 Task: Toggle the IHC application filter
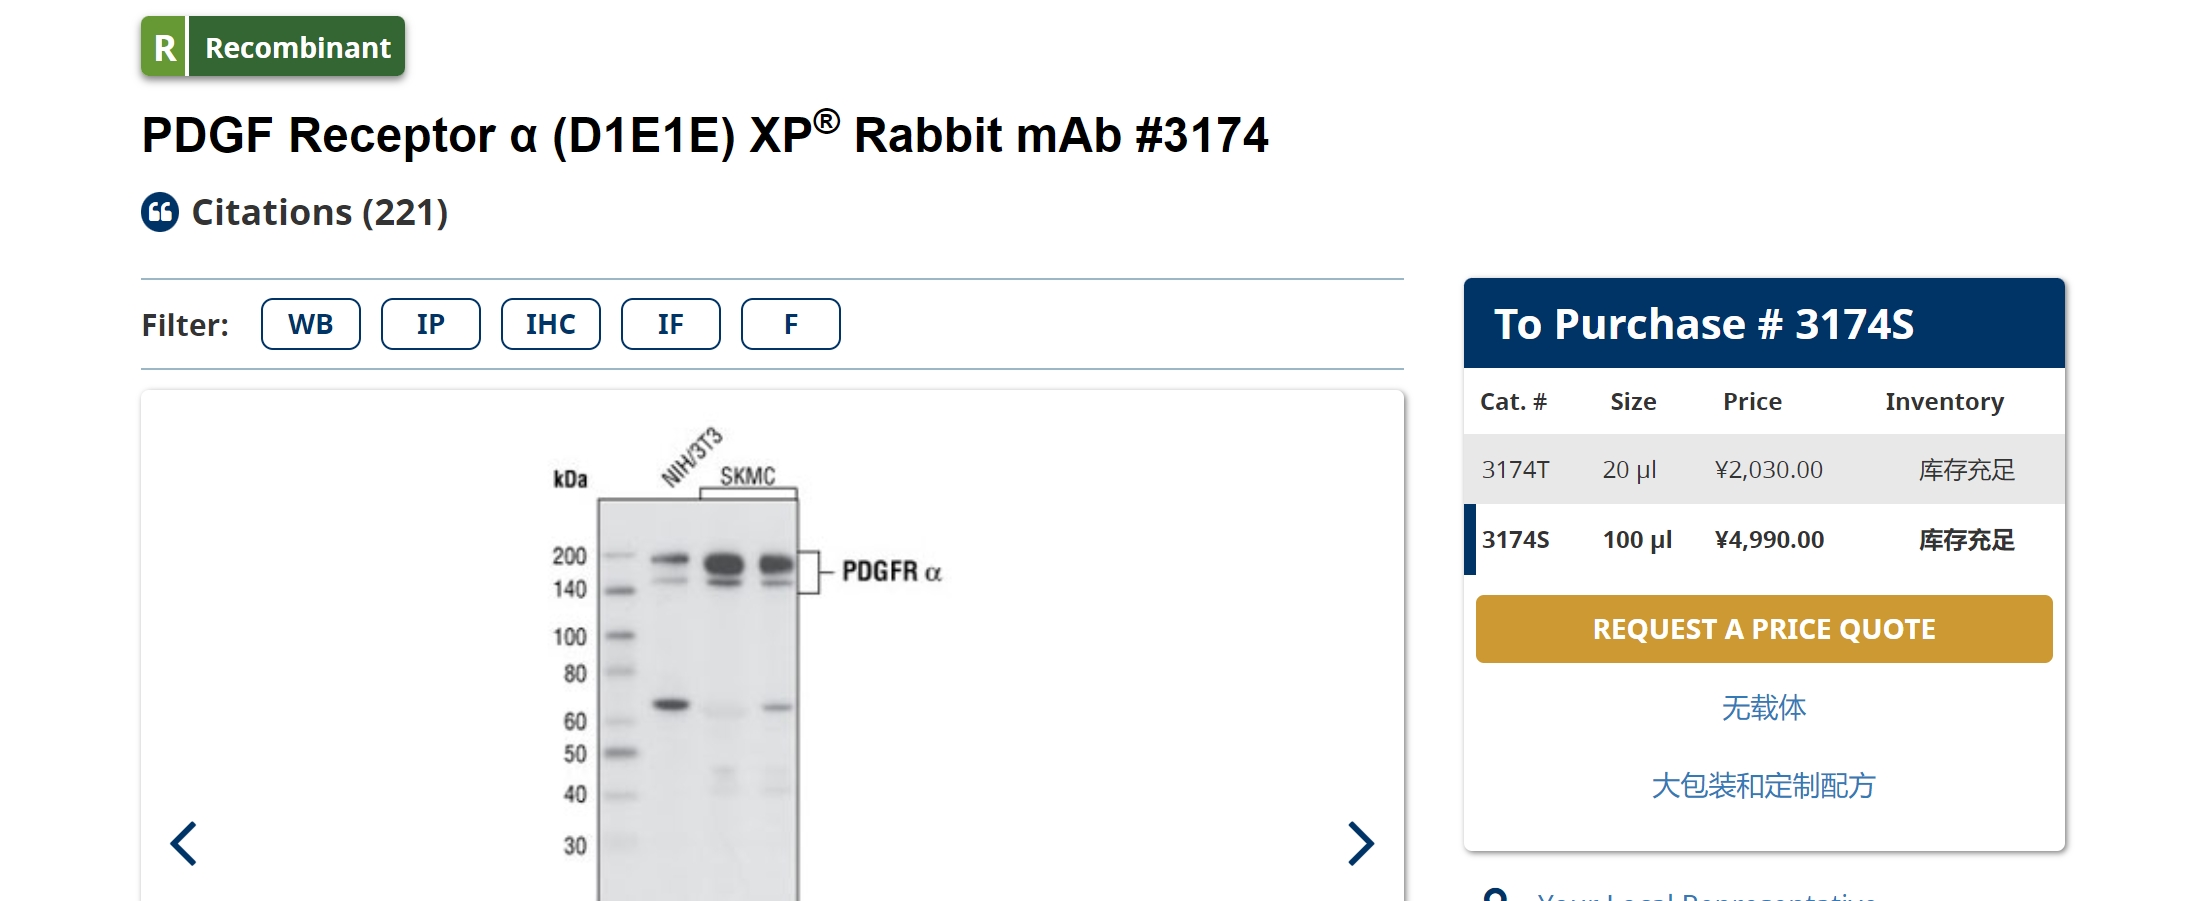[x=551, y=324]
